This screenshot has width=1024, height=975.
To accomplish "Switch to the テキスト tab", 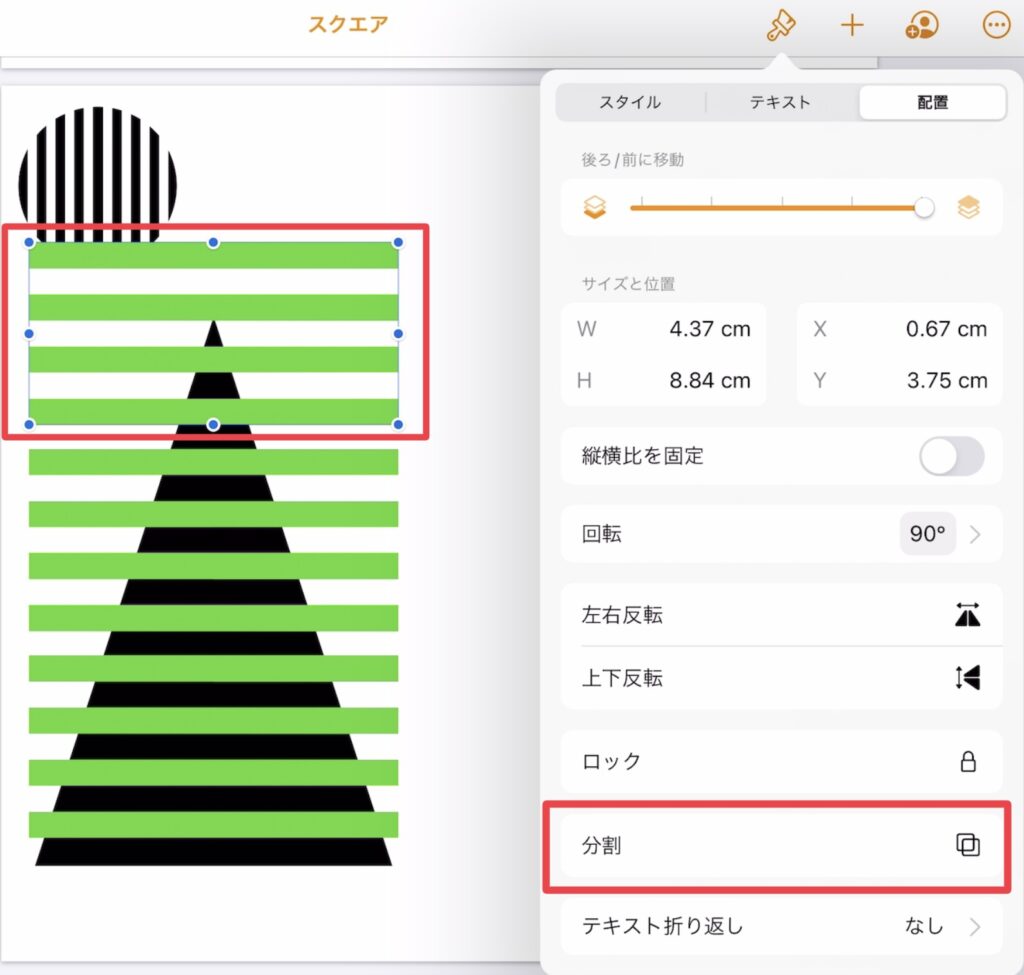I will click(780, 103).
